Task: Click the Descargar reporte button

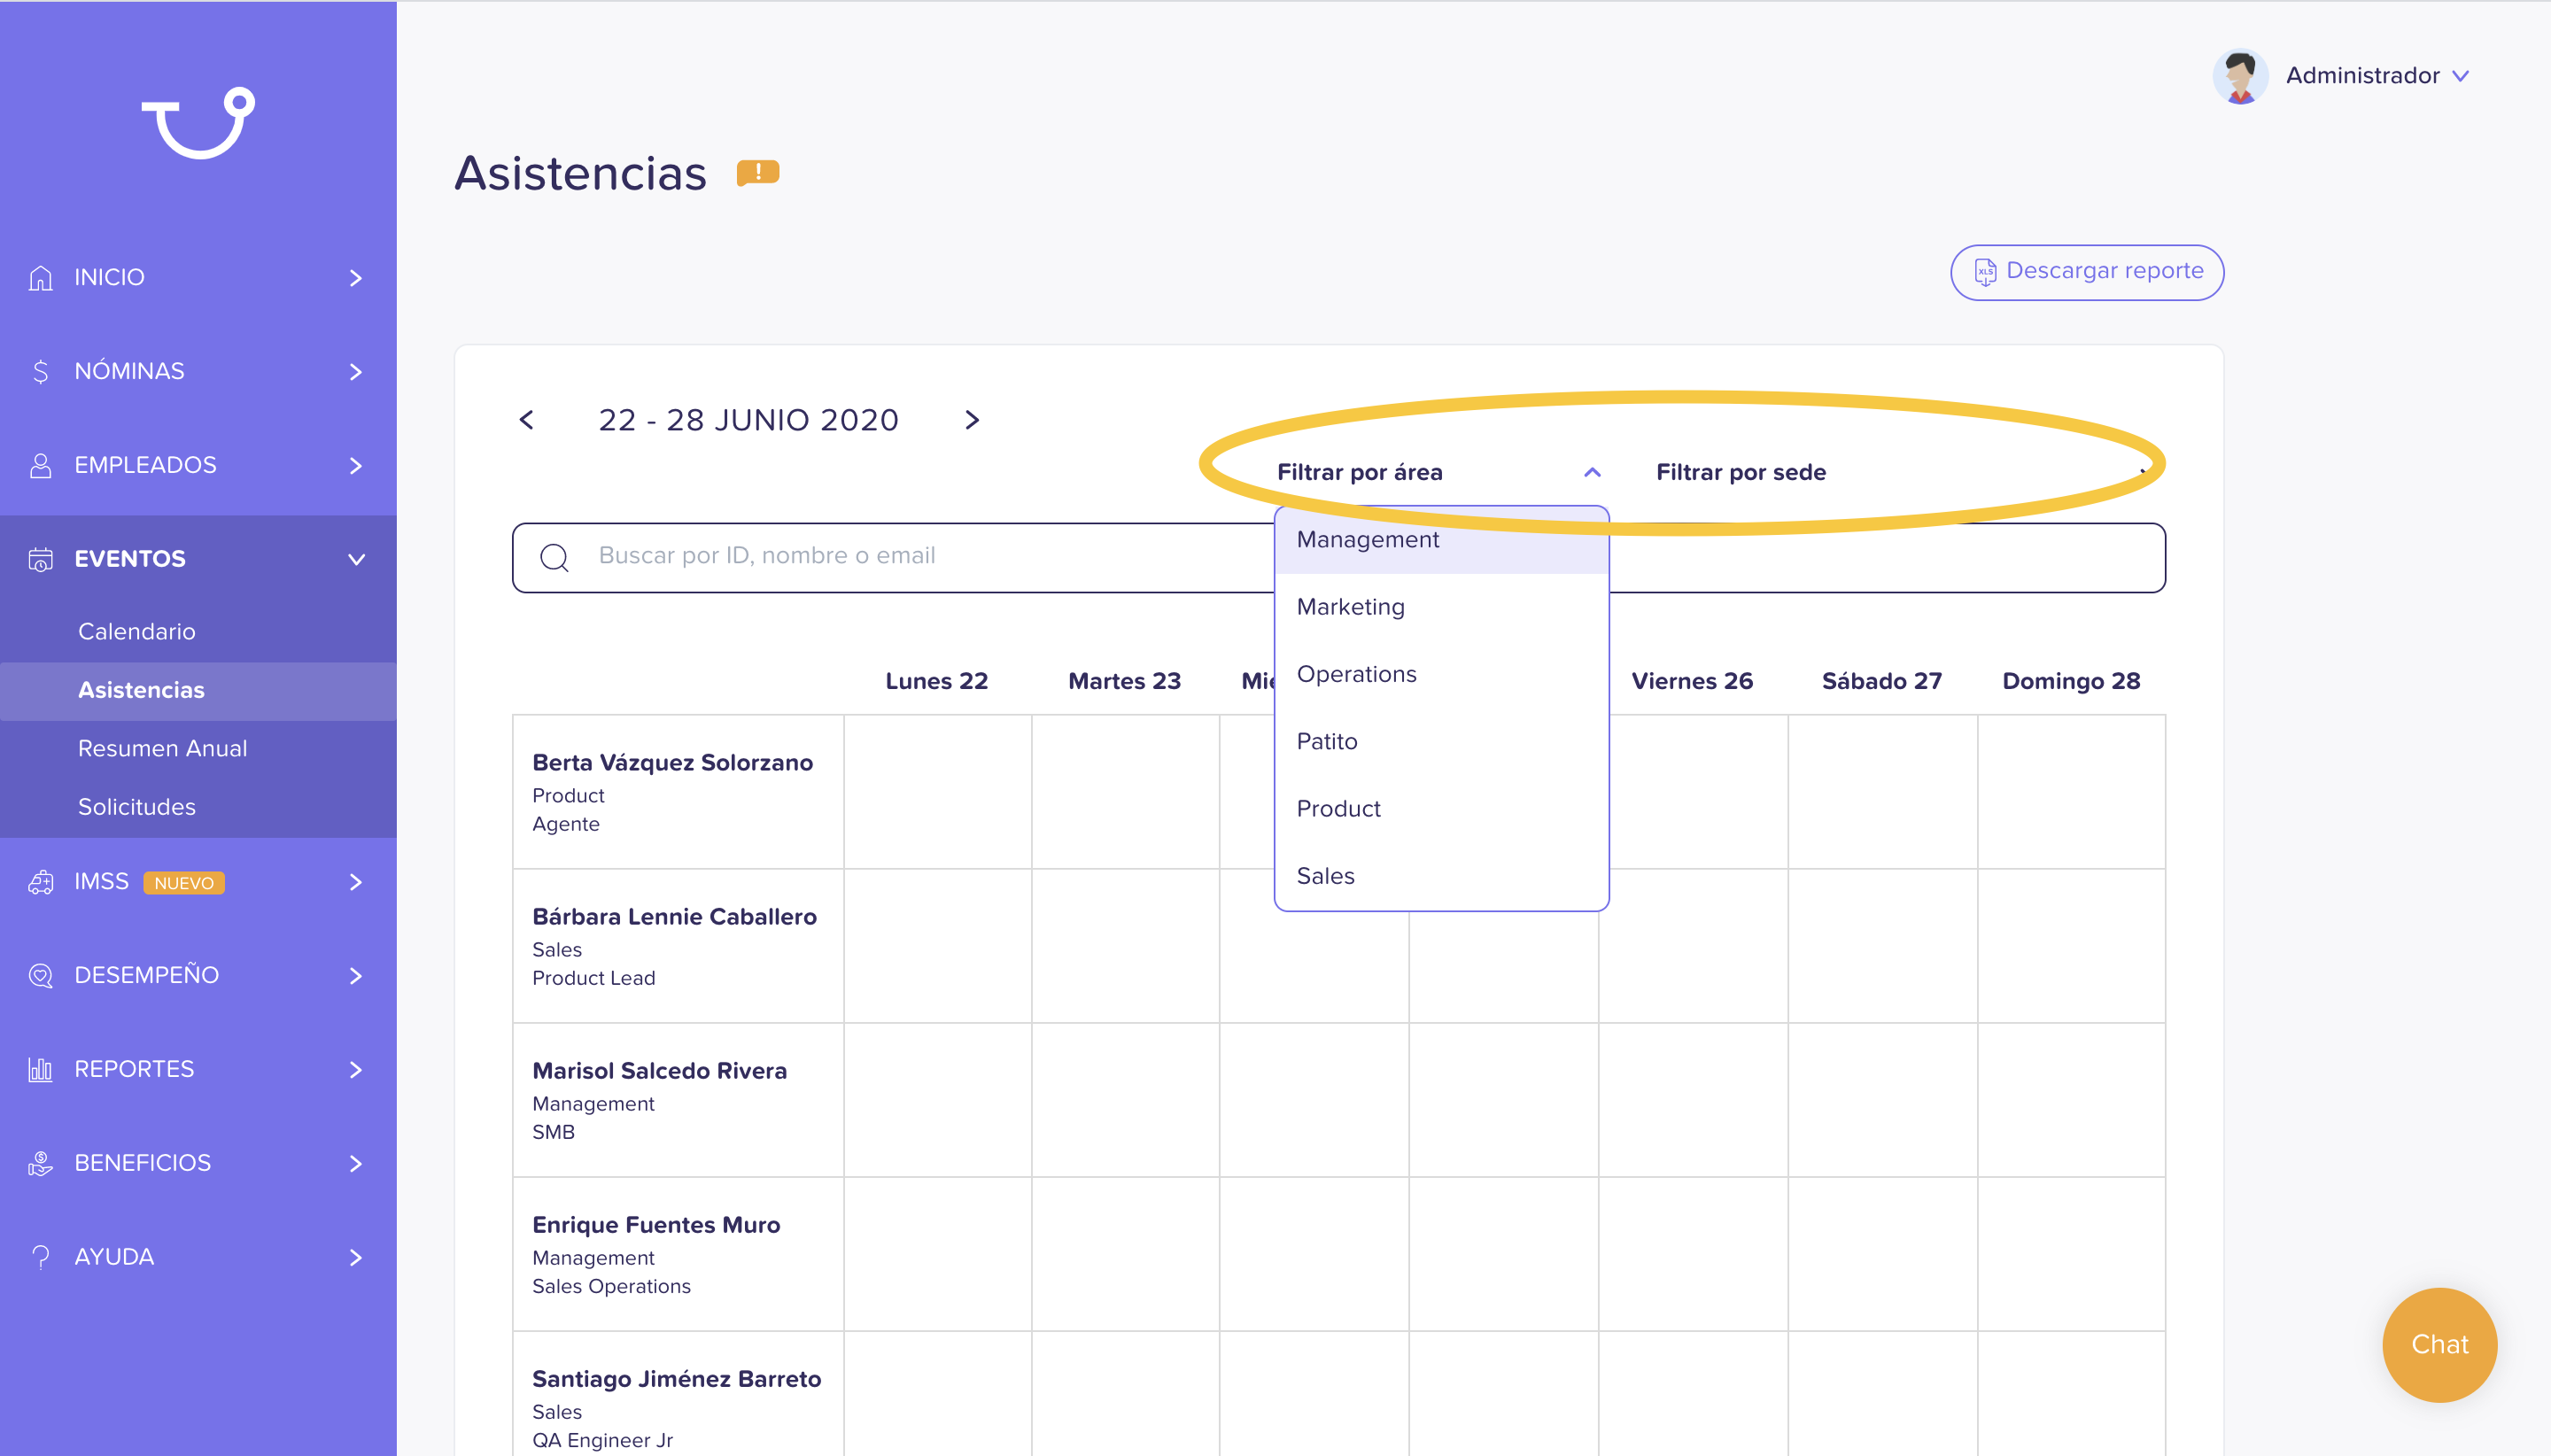Action: click(x=2087, y=272)
